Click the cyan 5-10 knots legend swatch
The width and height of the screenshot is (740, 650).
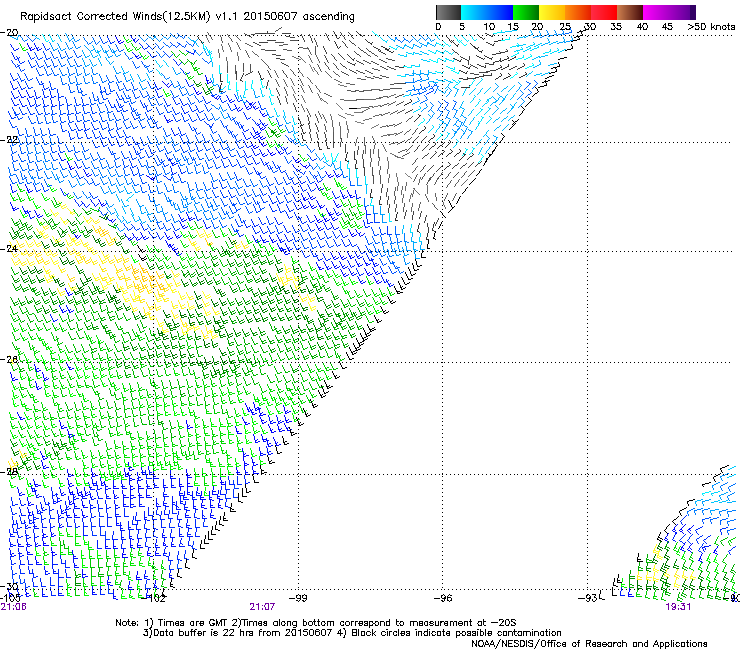pos(474,12)
